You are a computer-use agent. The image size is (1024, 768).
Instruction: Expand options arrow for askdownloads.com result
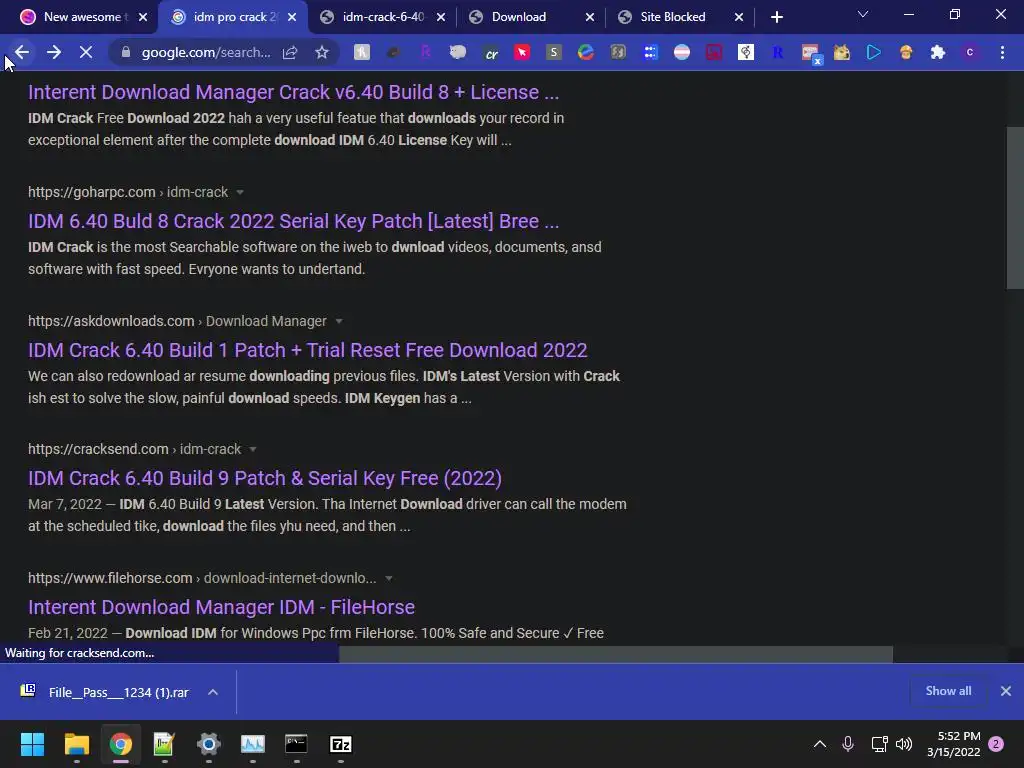click(x=338, y=321)
